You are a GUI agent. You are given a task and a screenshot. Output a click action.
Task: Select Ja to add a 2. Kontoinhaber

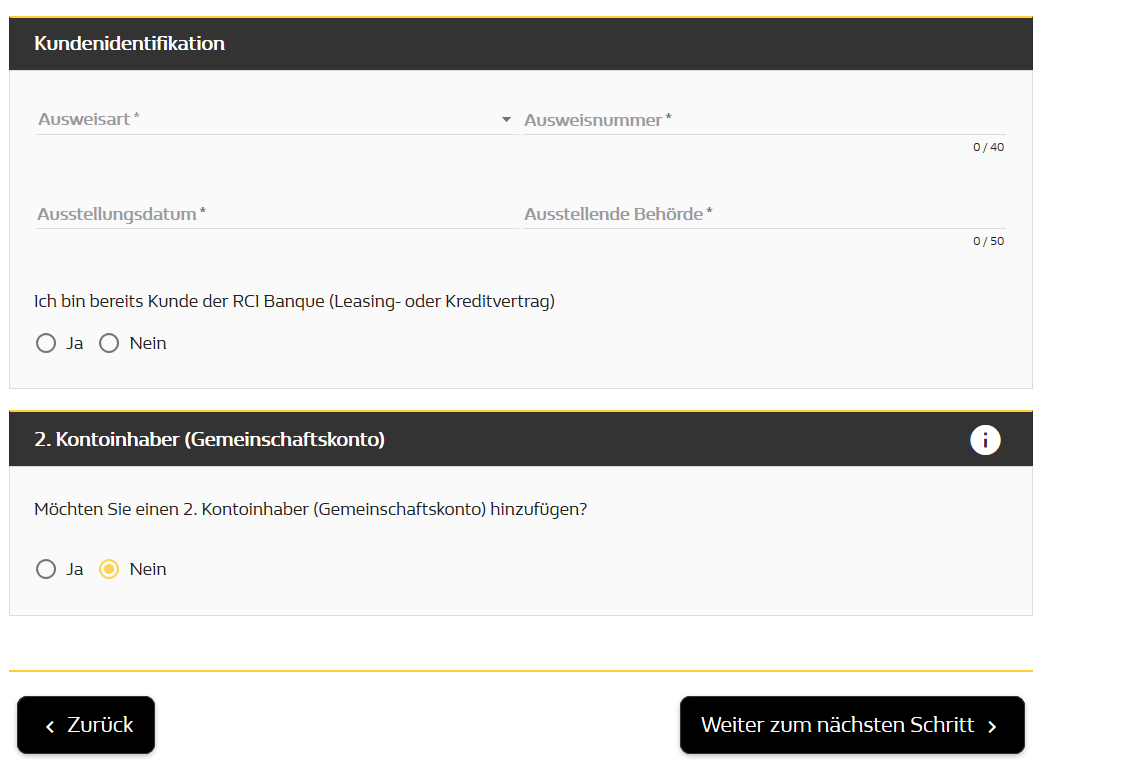click(46, 569)
